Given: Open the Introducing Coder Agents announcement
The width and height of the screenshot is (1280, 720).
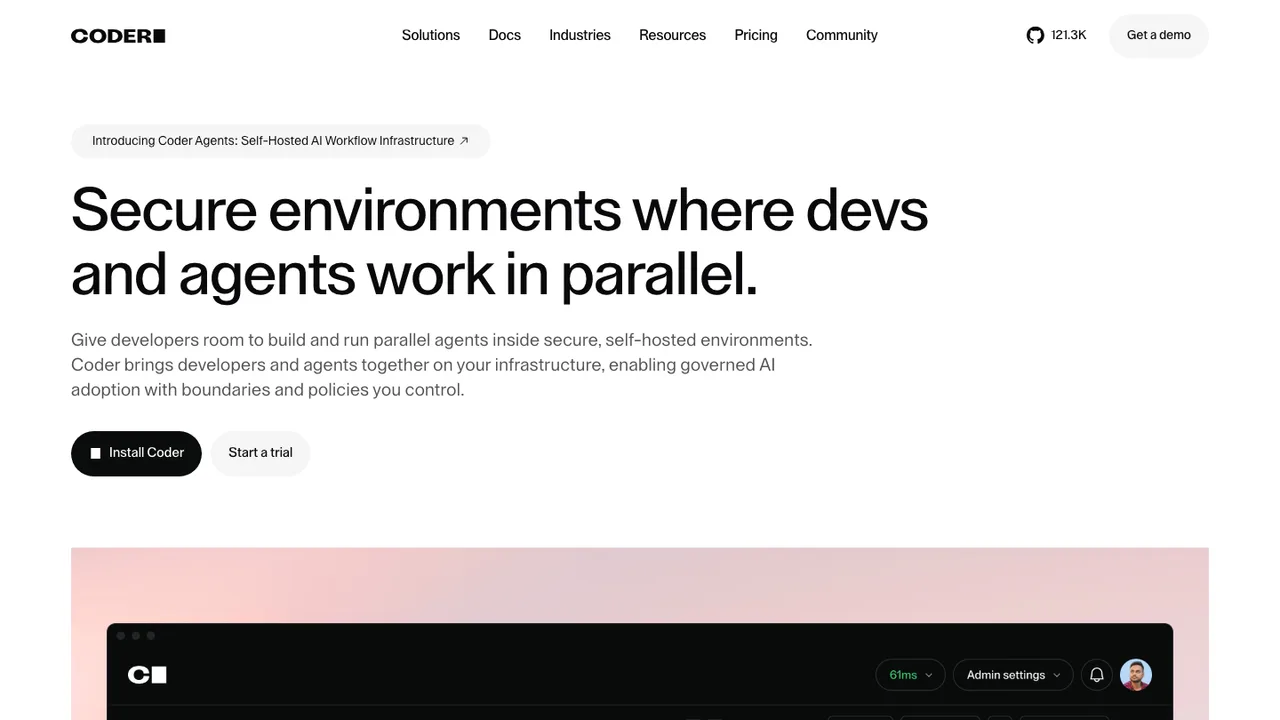Looking at the screenshot, I should pos(280,141).
